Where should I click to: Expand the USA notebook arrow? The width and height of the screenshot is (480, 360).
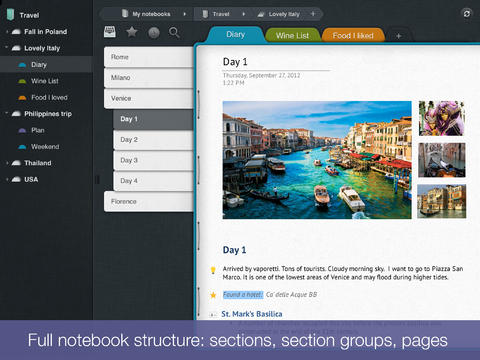click(x=7, y=179)
